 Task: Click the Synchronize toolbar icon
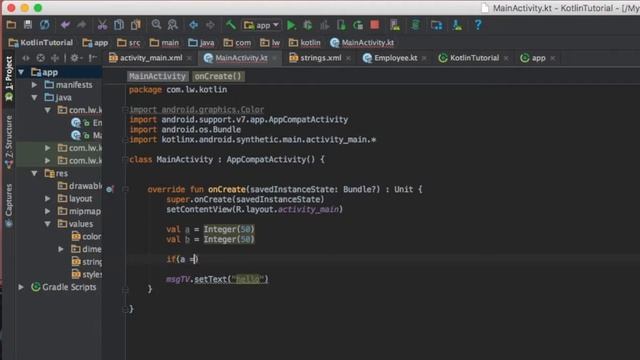pyautogui.click(x=44, y=25)
